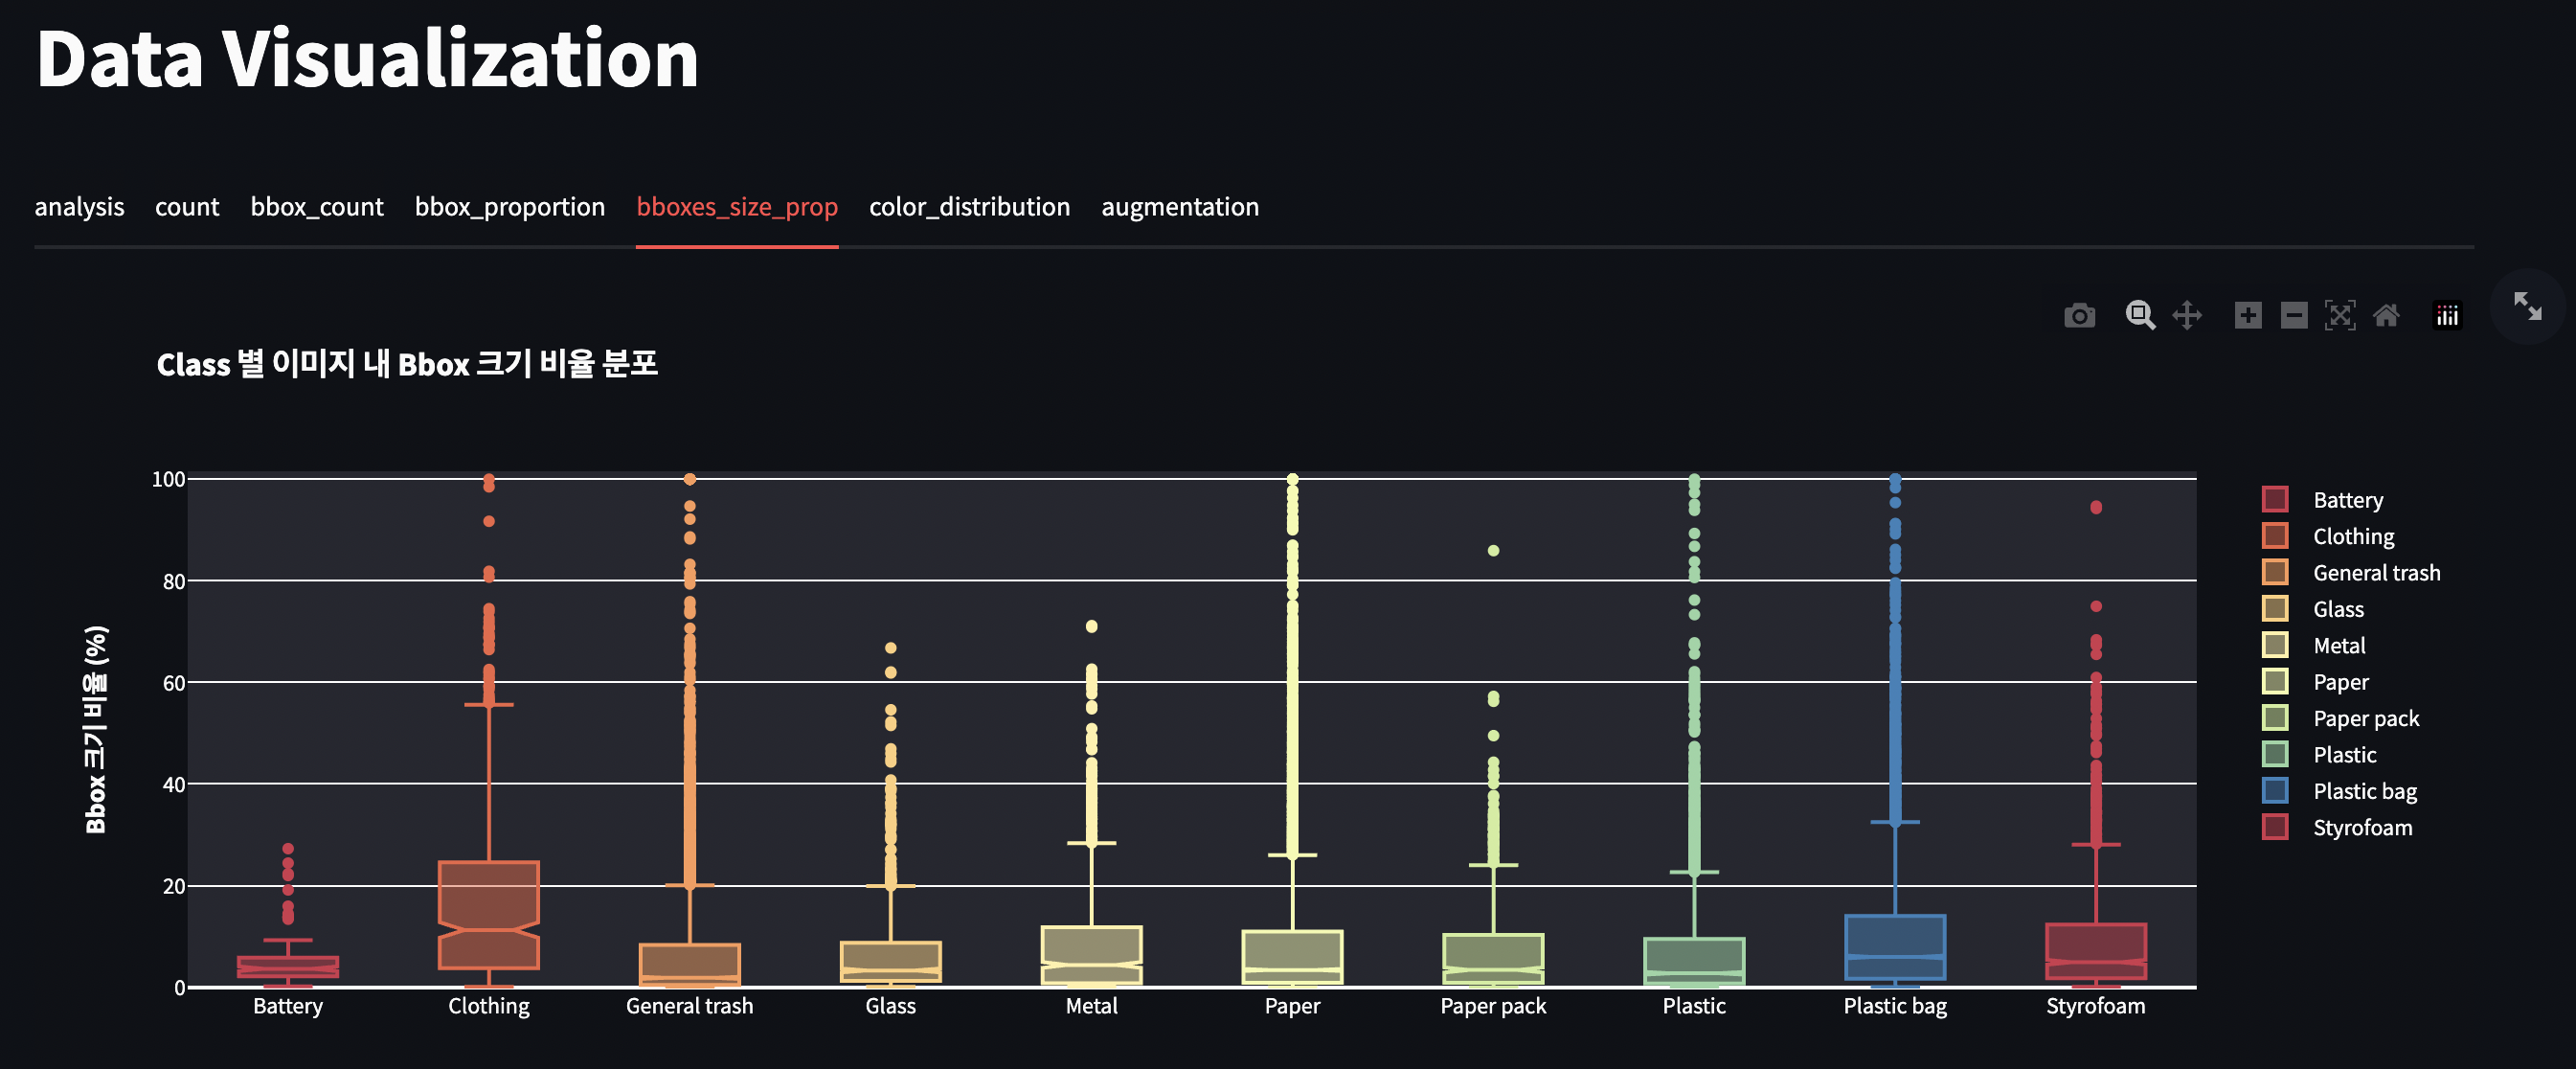Select the zoom tool in the chart toolbar

tap(2140, 315)
